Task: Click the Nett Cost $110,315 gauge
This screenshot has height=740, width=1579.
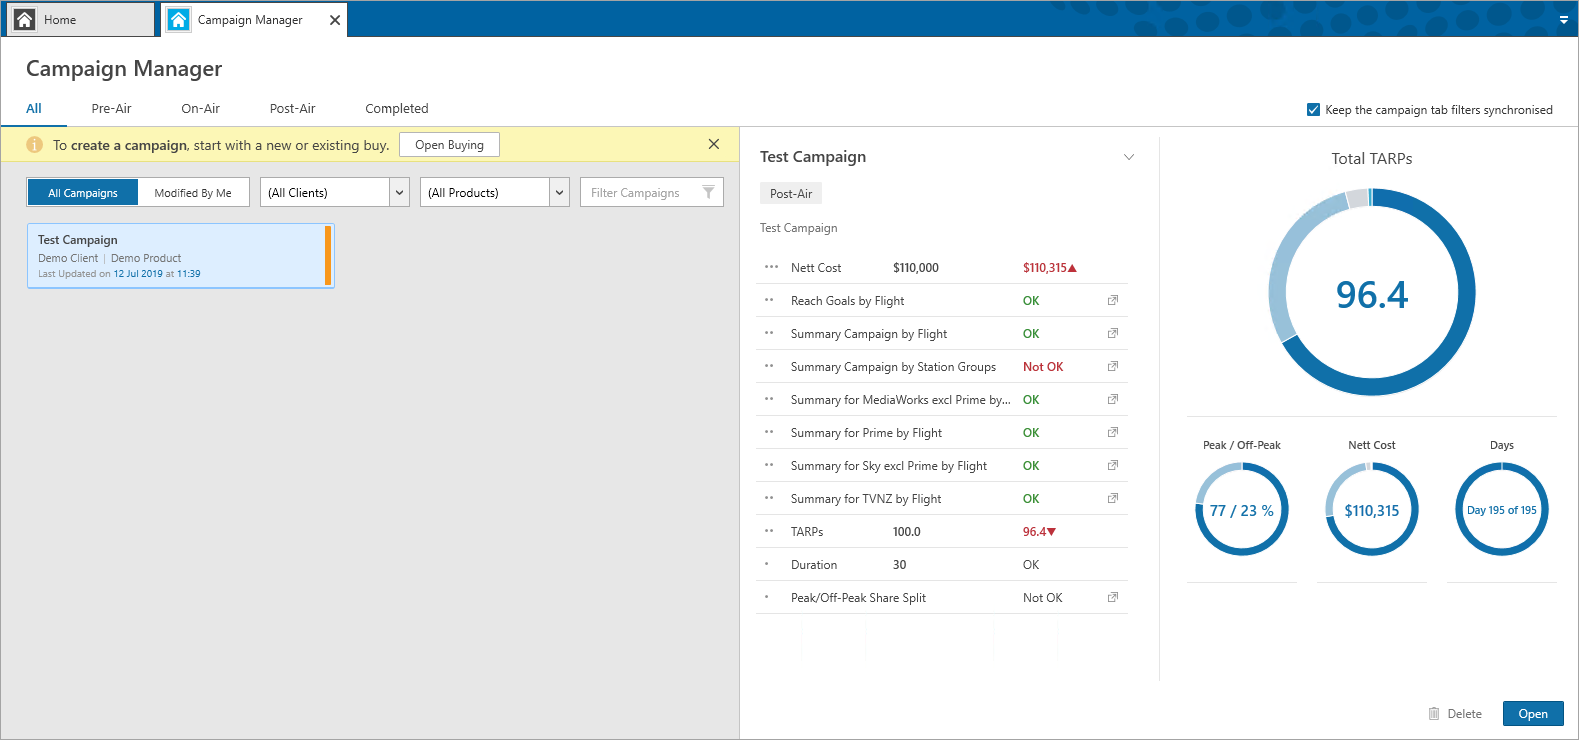Action: pos(1372,510)
